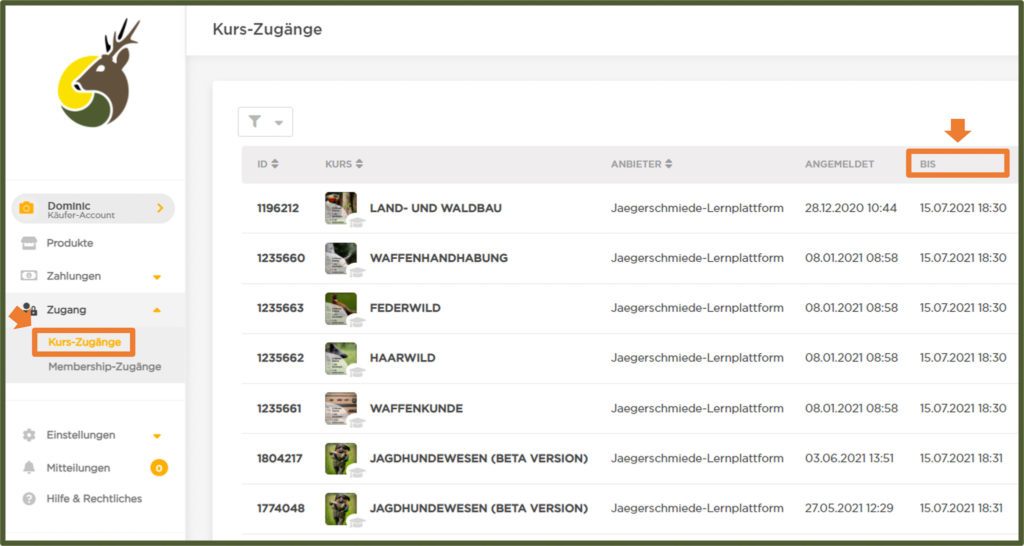
Task: Click WAFFENKUNDE course thumbnail
Action: (342, 408)
